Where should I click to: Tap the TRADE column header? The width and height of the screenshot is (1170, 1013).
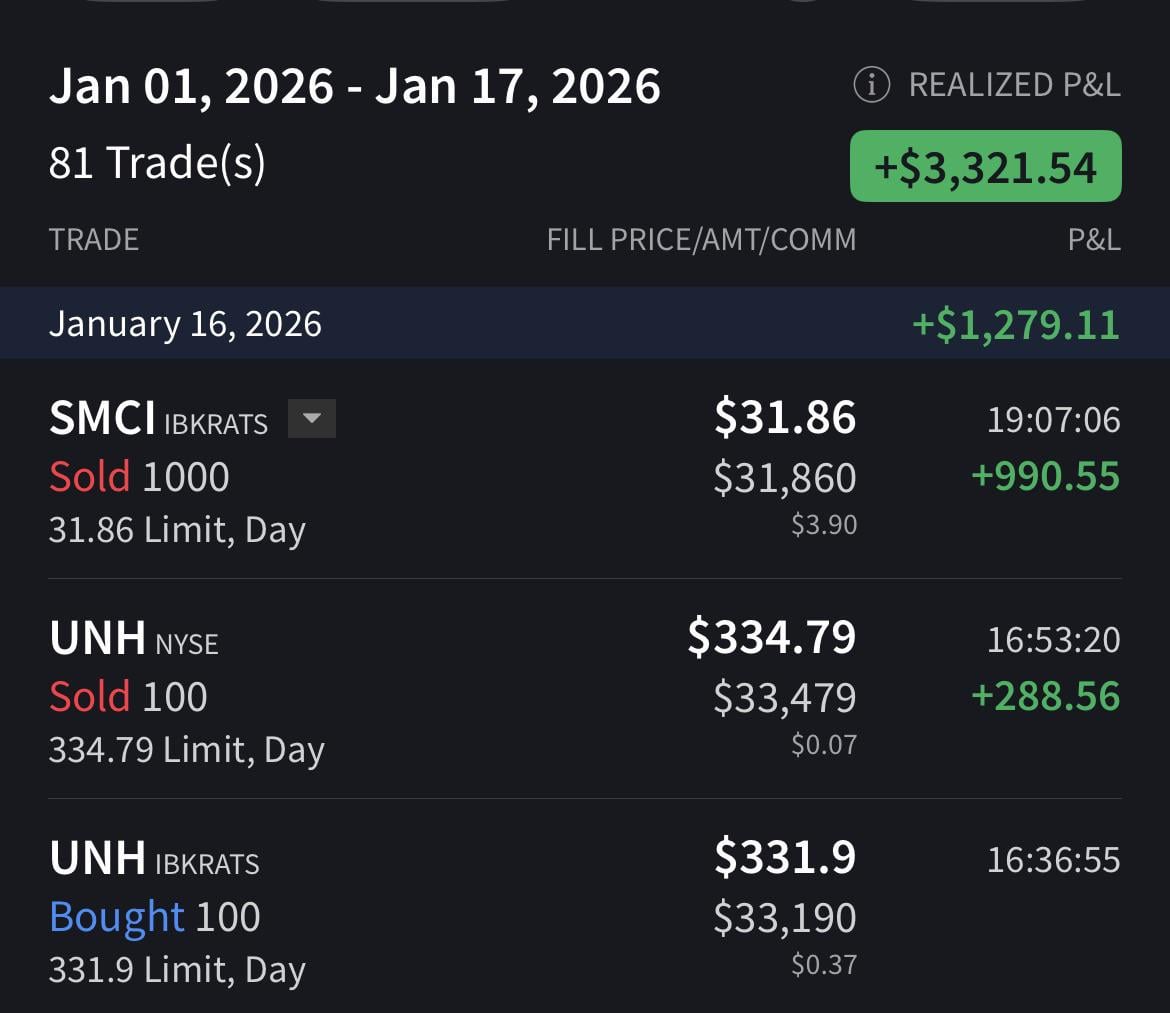click(94, 240)
